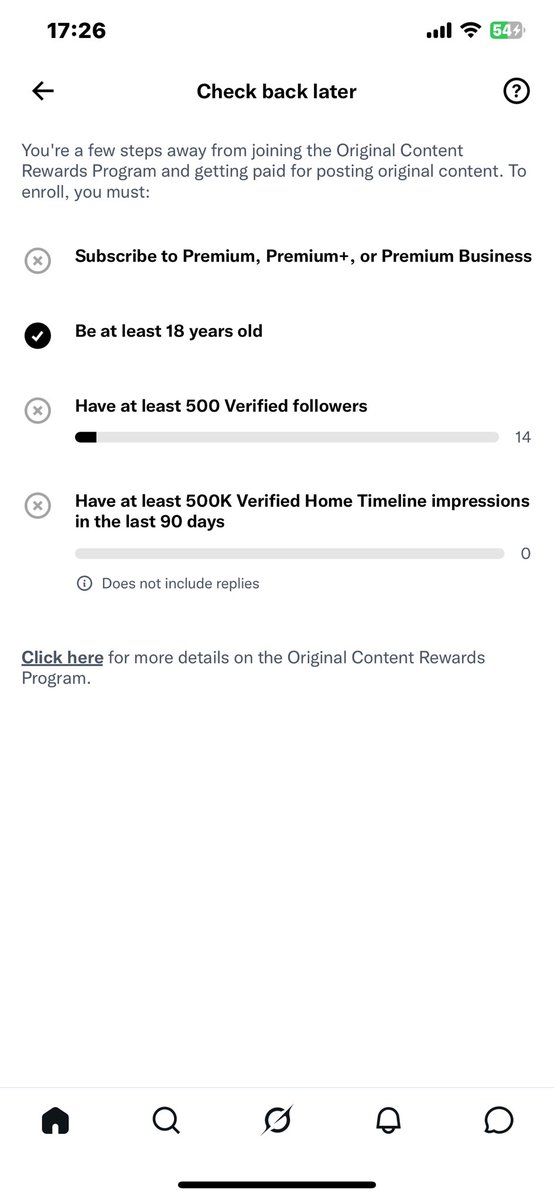Image resolution: width=554 pixels, height=1199 pixels.
Task: Open help via question mark icon
Action: click(517, 91)
